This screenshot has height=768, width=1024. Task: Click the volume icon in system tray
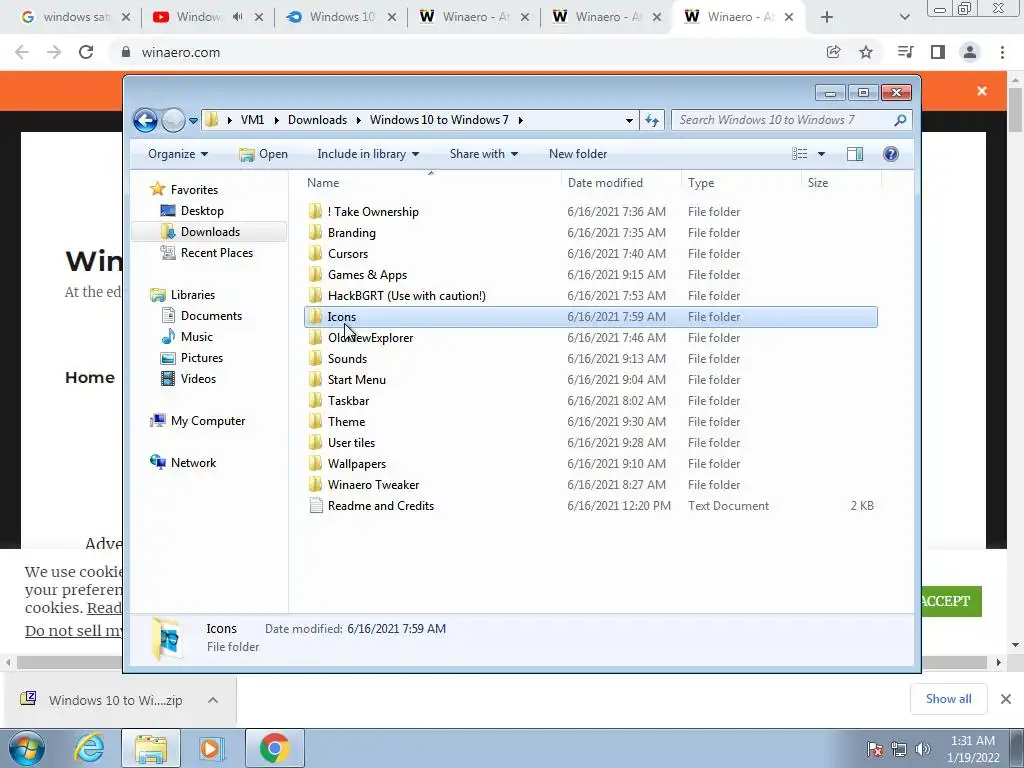coord(923,749)
